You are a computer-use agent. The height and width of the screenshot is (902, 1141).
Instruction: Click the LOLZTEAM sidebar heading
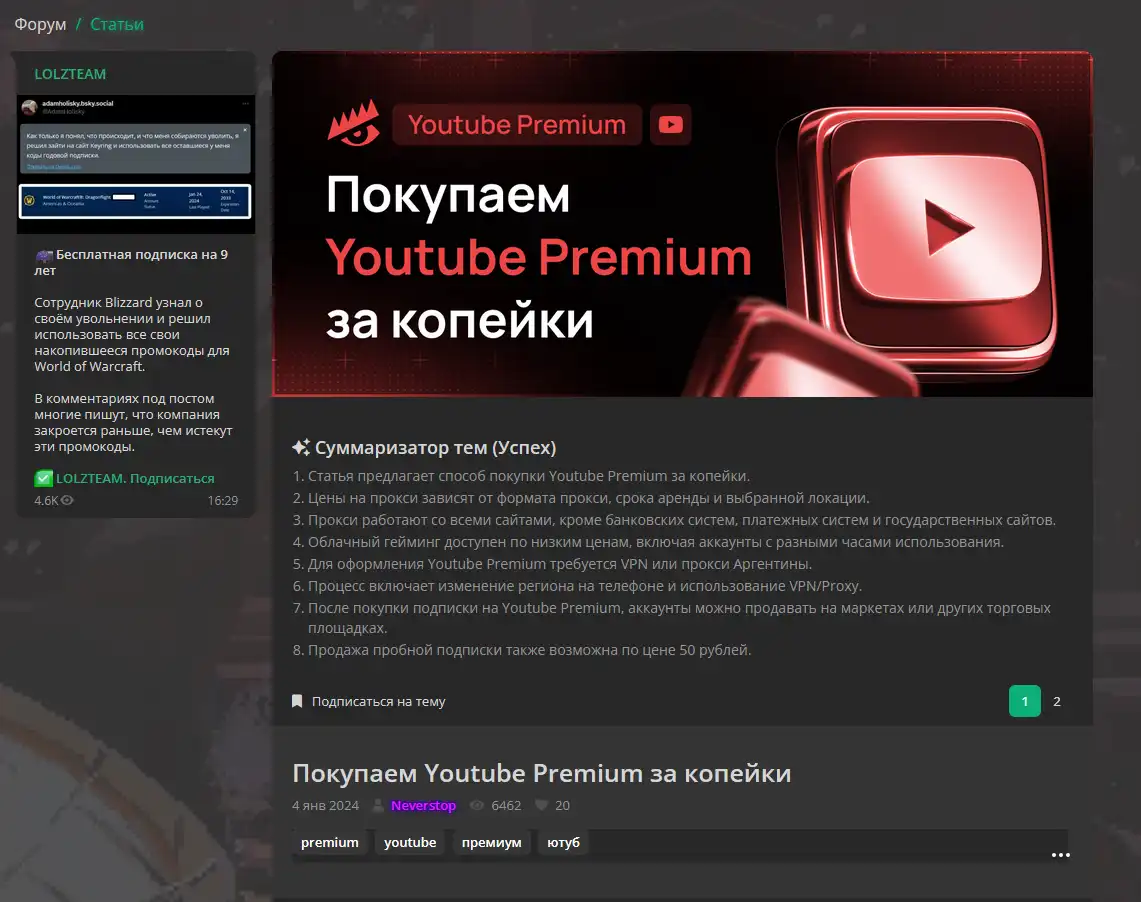[70, 74]
